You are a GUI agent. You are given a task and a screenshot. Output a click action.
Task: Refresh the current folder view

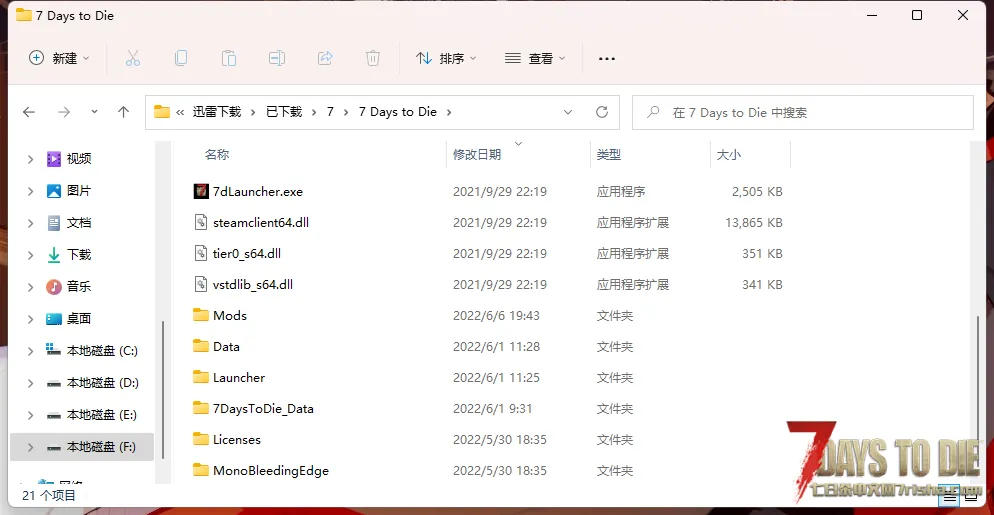(x=601, y=112)
